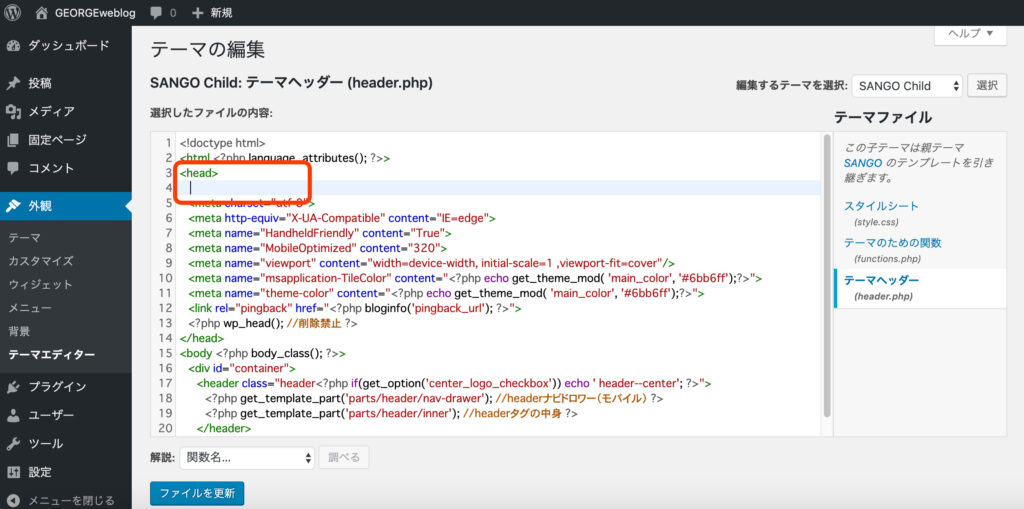Image resolution: width=1024 pixels, height=509 pixels.
Task: Go to カスタマイズ submenu
Action: coord(40,261)
